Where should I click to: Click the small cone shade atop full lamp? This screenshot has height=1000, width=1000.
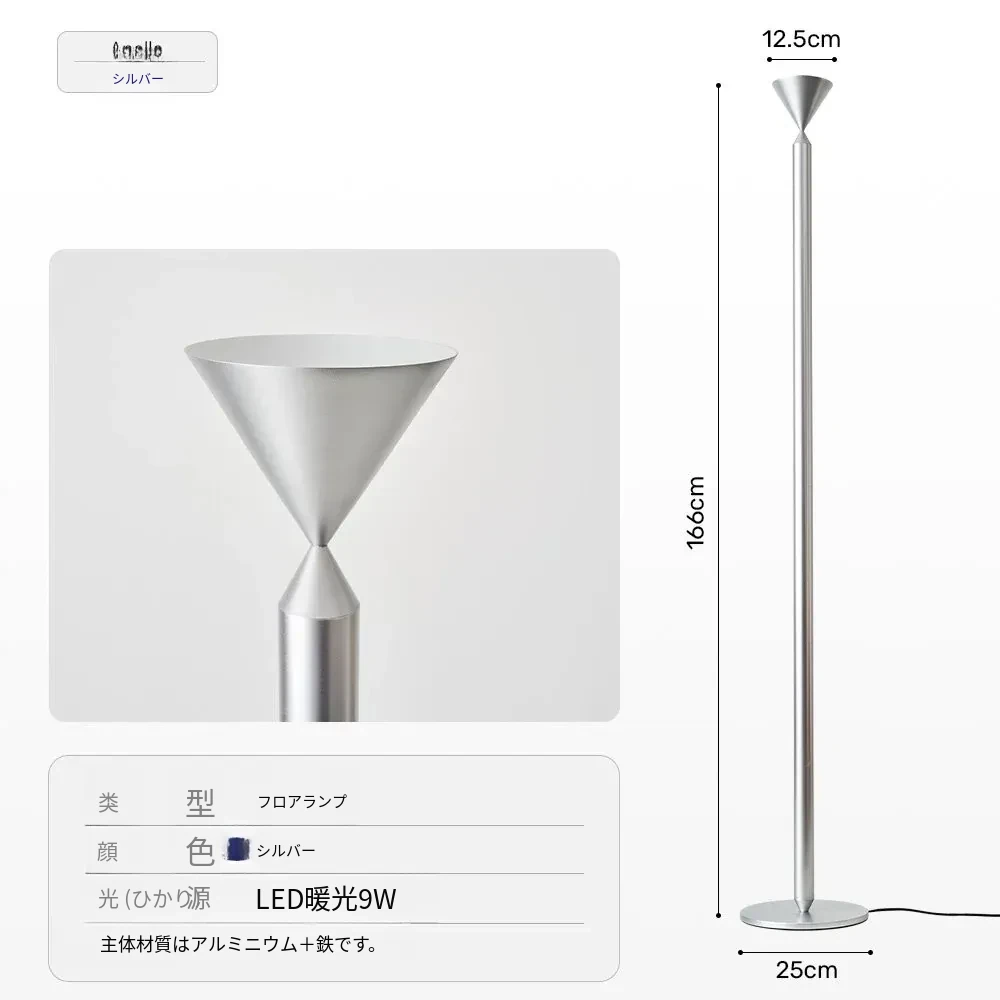pyautogui.click(x=802, y=101)
